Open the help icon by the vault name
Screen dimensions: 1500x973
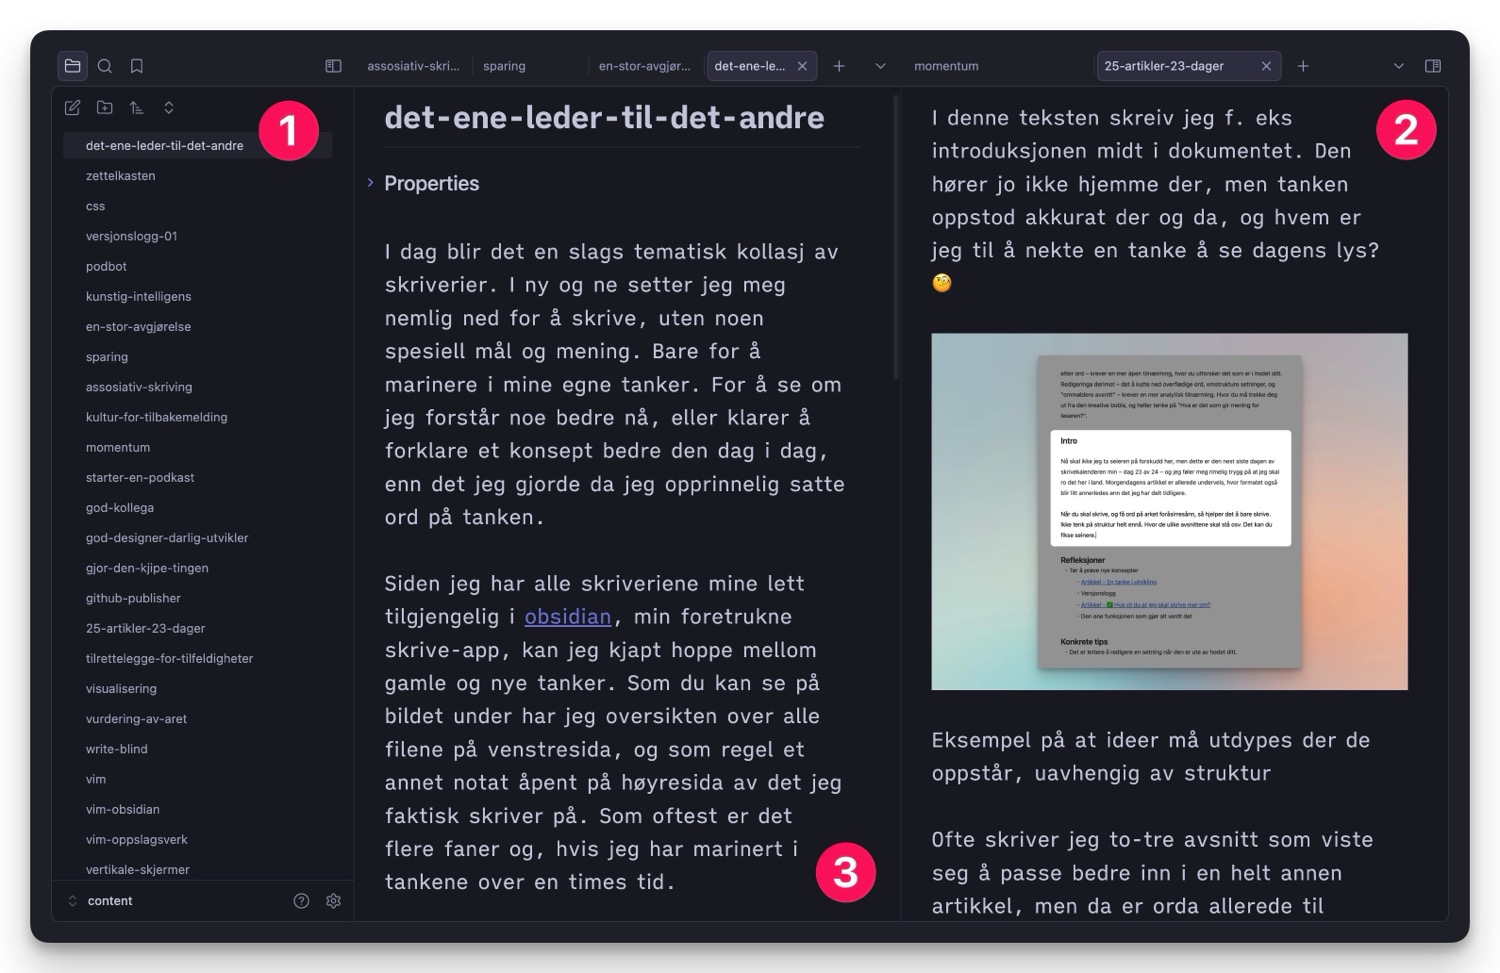tap(301, 901)
